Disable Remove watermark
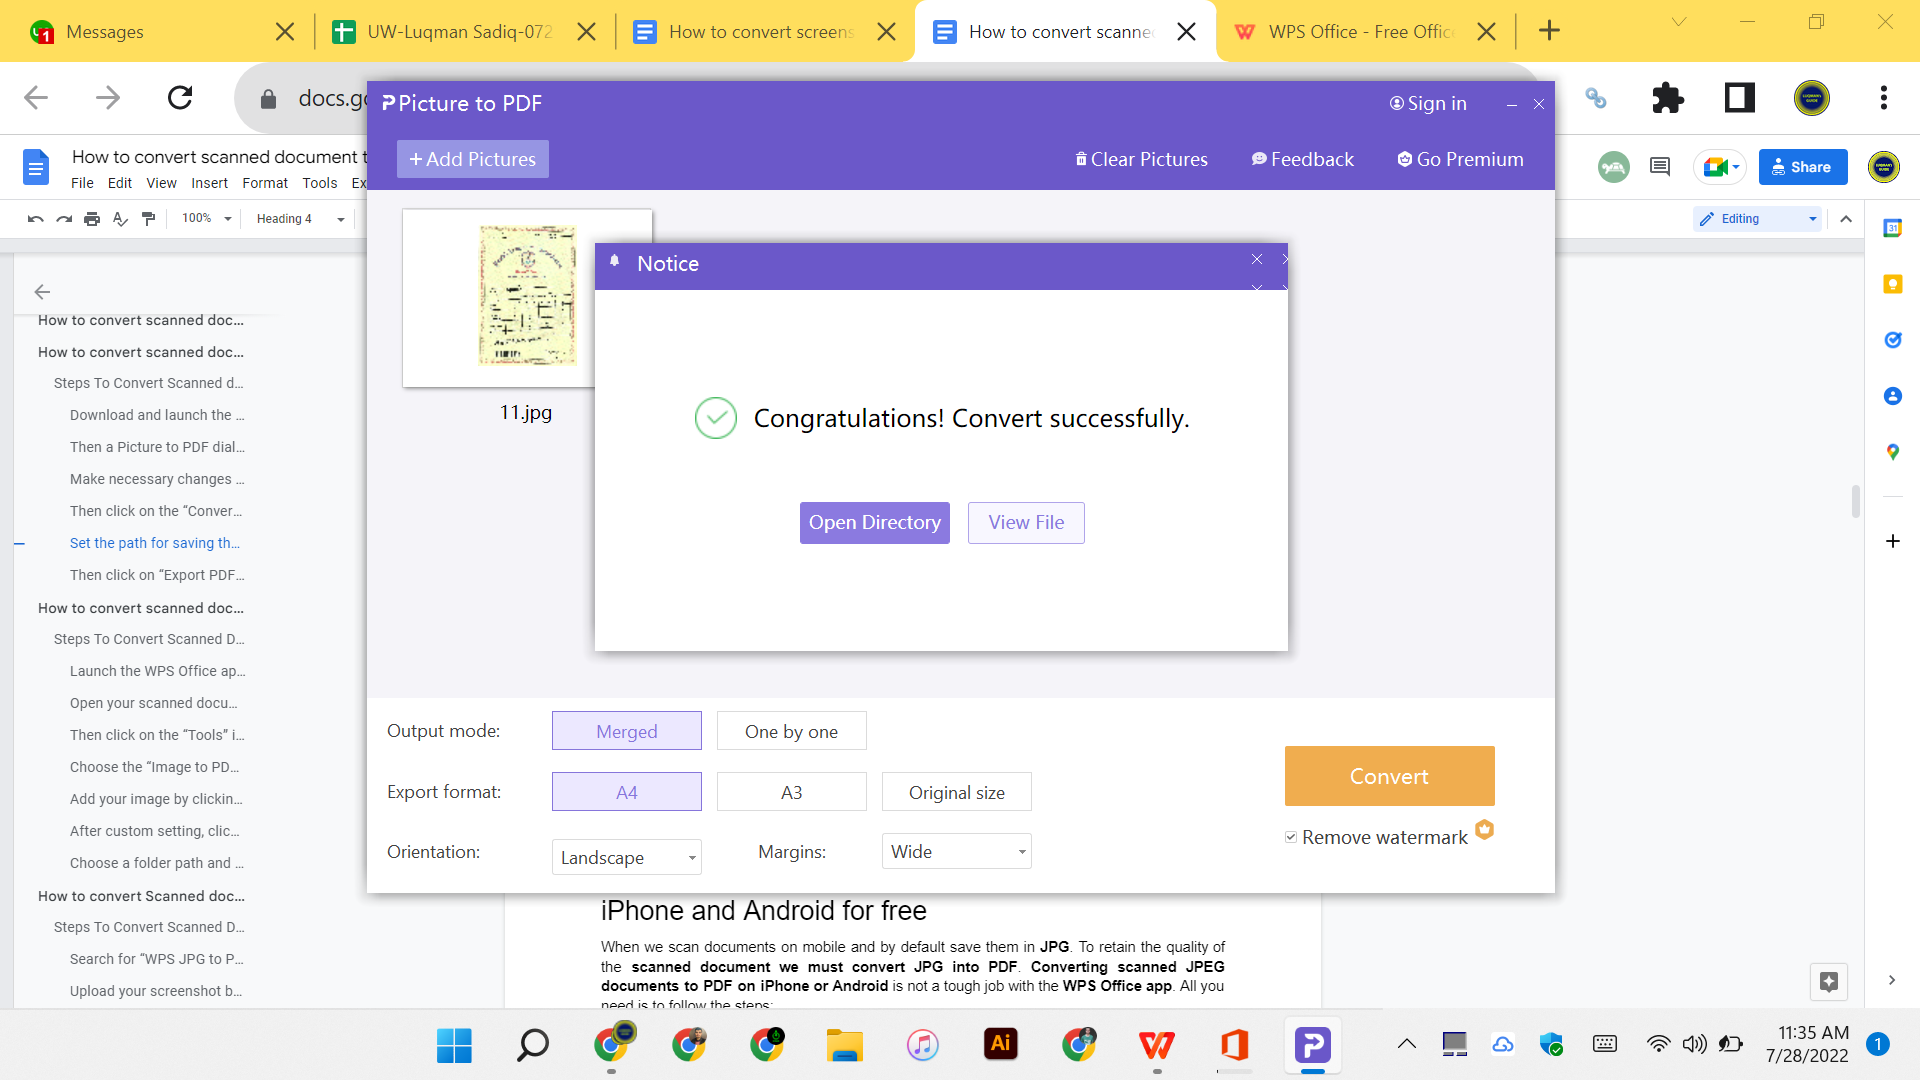Image resolution: width=1920 pixels, height=1080 pixels. (1292, 836)
